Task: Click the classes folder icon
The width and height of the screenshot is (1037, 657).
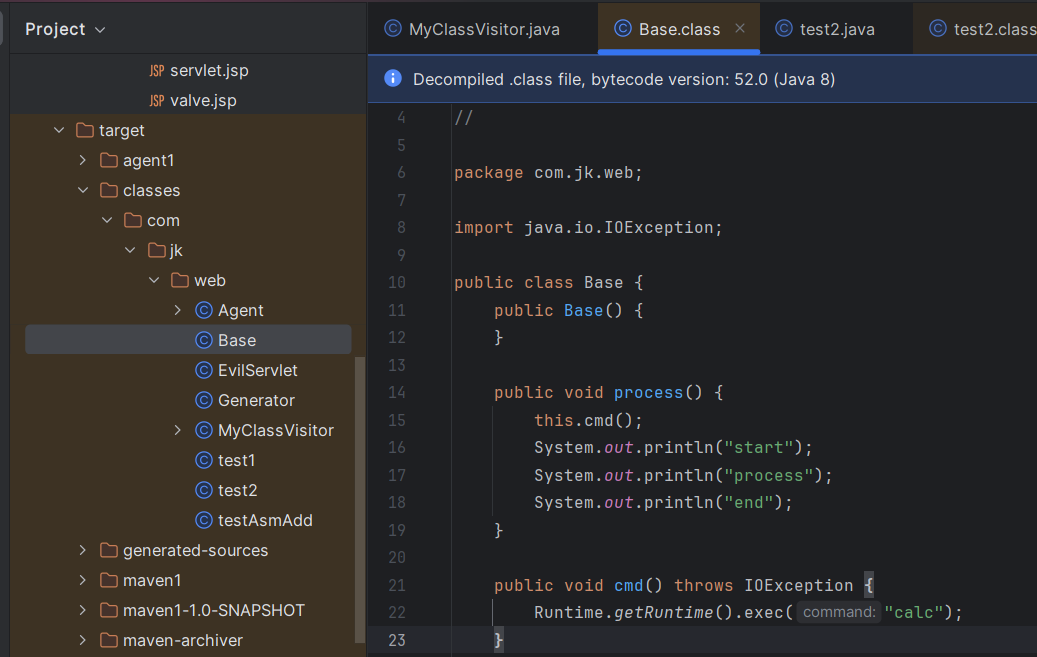Action: [x=108, y=190]
